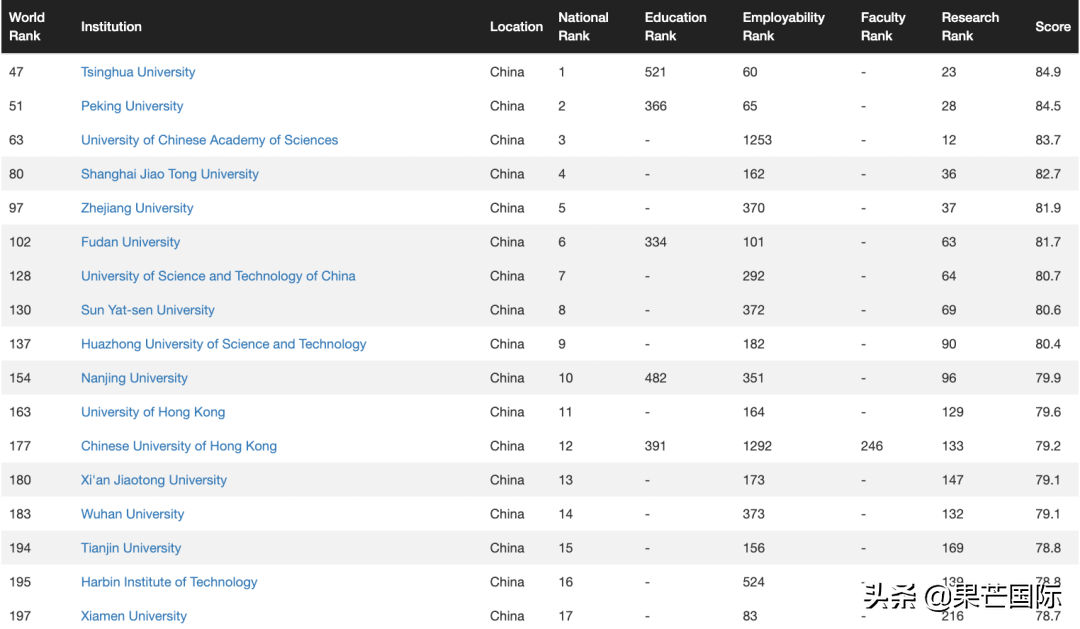Click the Wuhan University link
Image resolution: width=1080 pixels, height=629 pixels.
pos(132,514)
